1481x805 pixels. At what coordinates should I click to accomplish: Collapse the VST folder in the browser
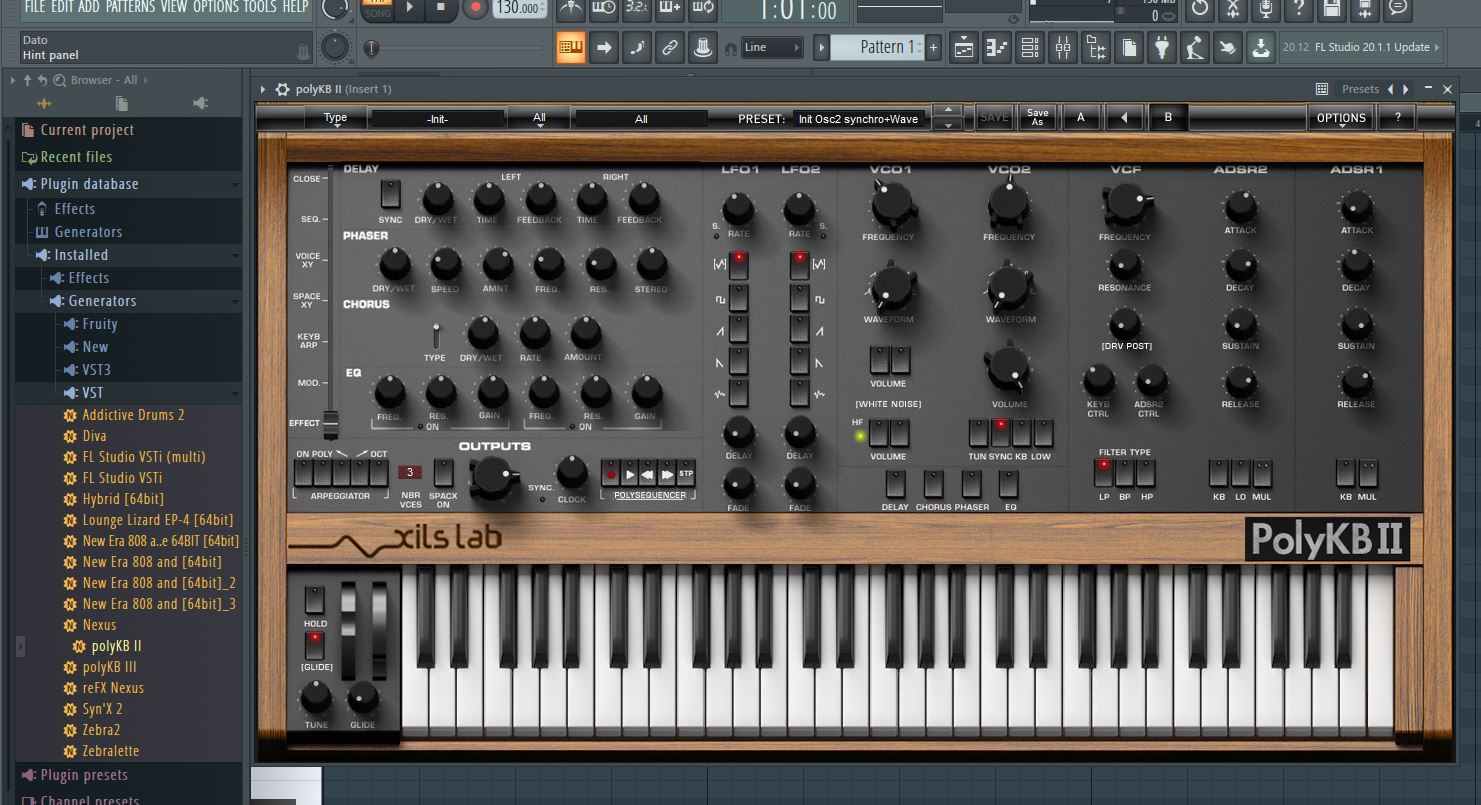click(235, 394)
